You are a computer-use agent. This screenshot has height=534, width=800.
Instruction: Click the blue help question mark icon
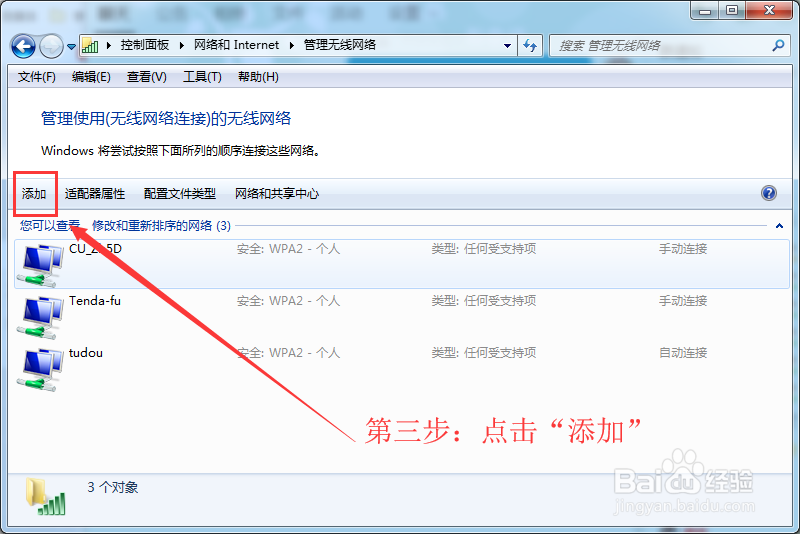[769, 193]
